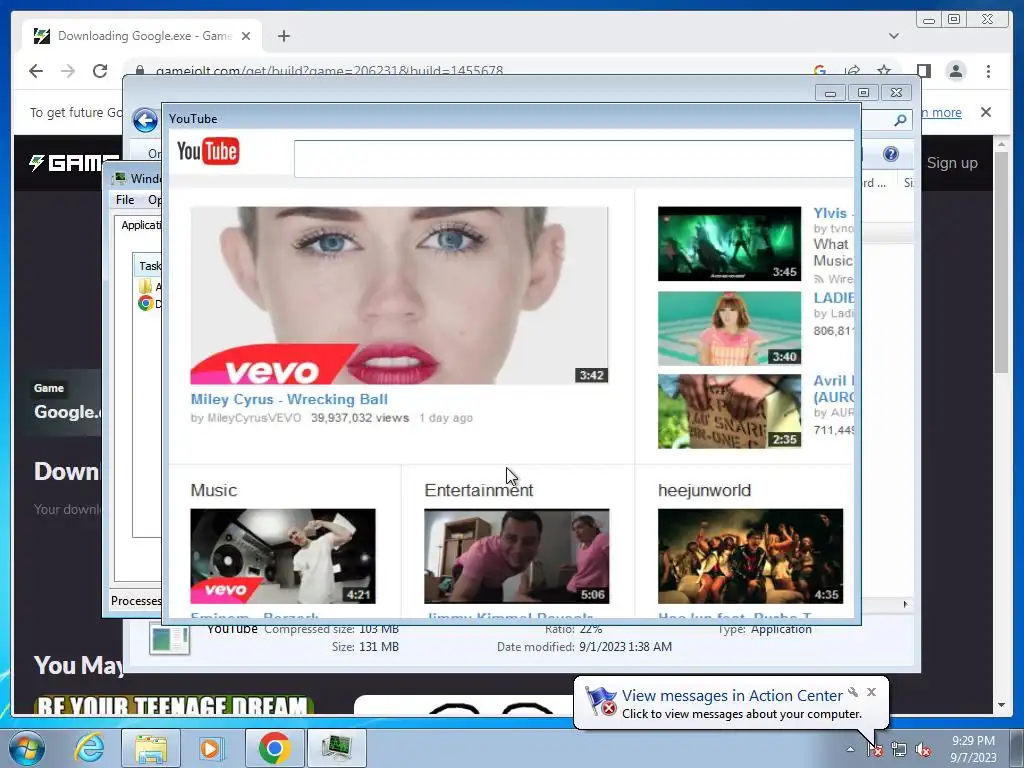Click the 'LADIE' video title link

pyautogui.click(x=833, y=298)
